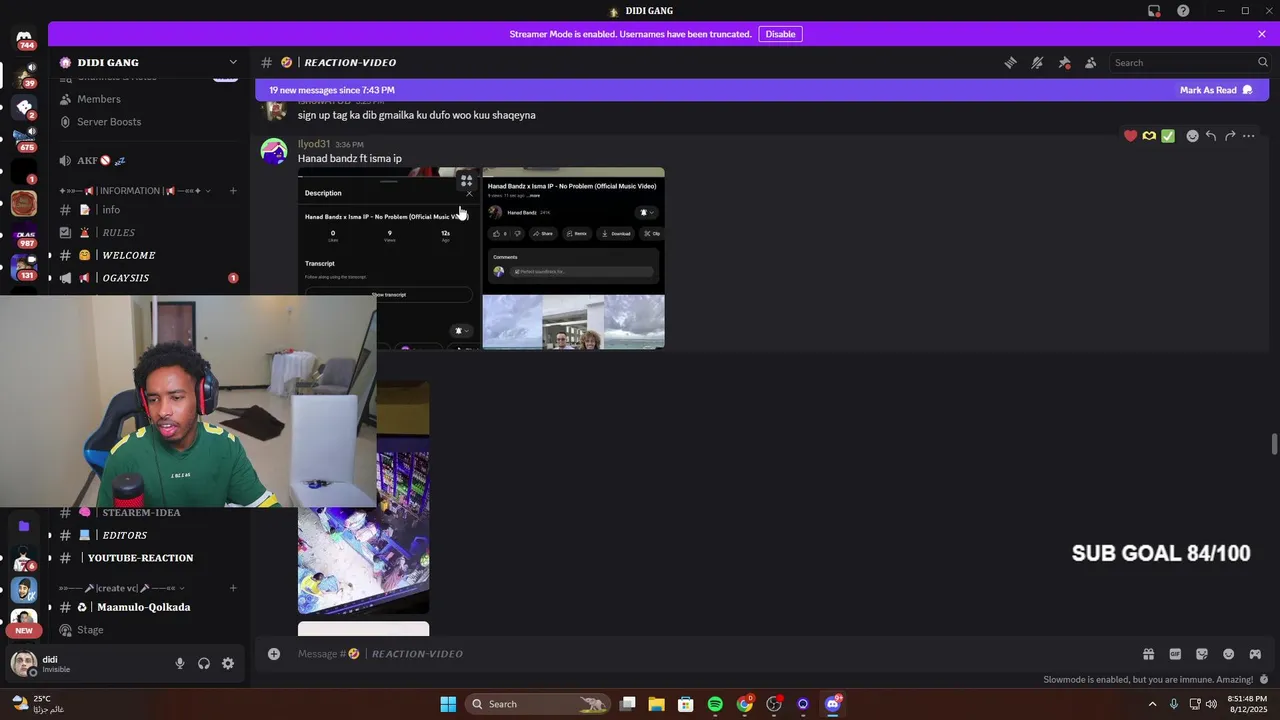Toggle the member list icon

coord(1091,62)
